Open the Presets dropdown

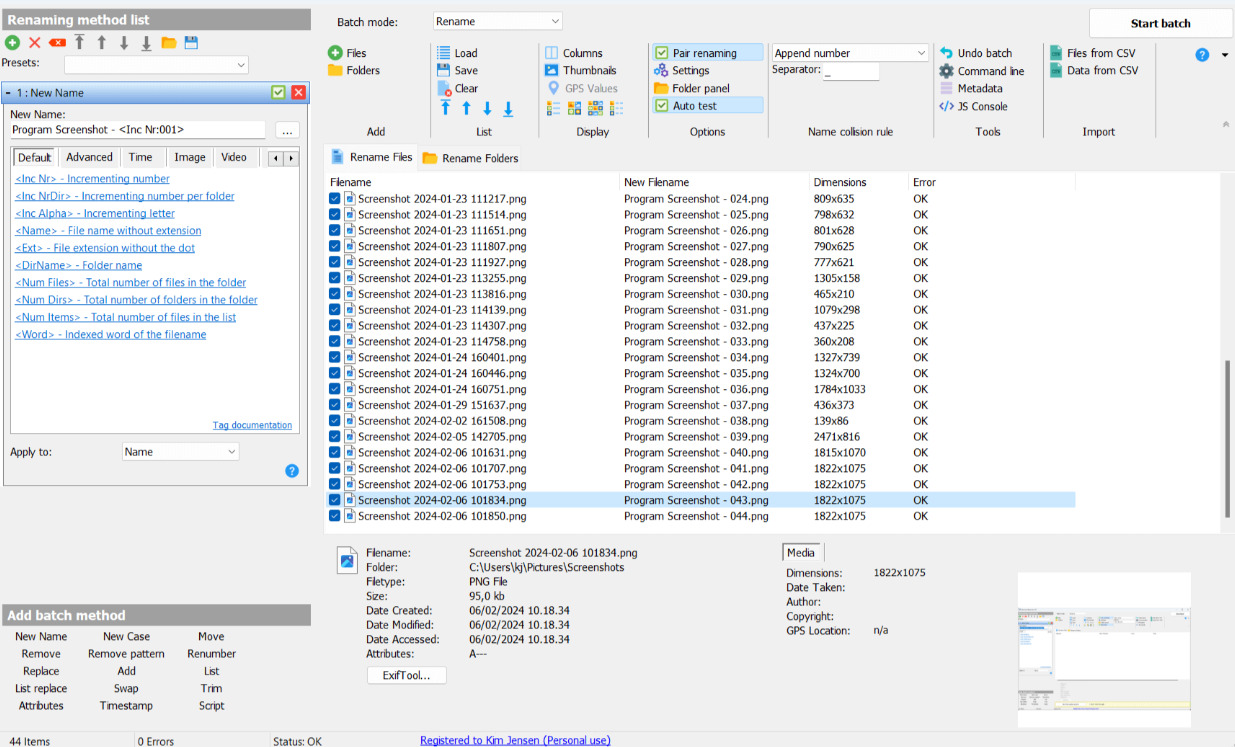click(x=156, y=64)
